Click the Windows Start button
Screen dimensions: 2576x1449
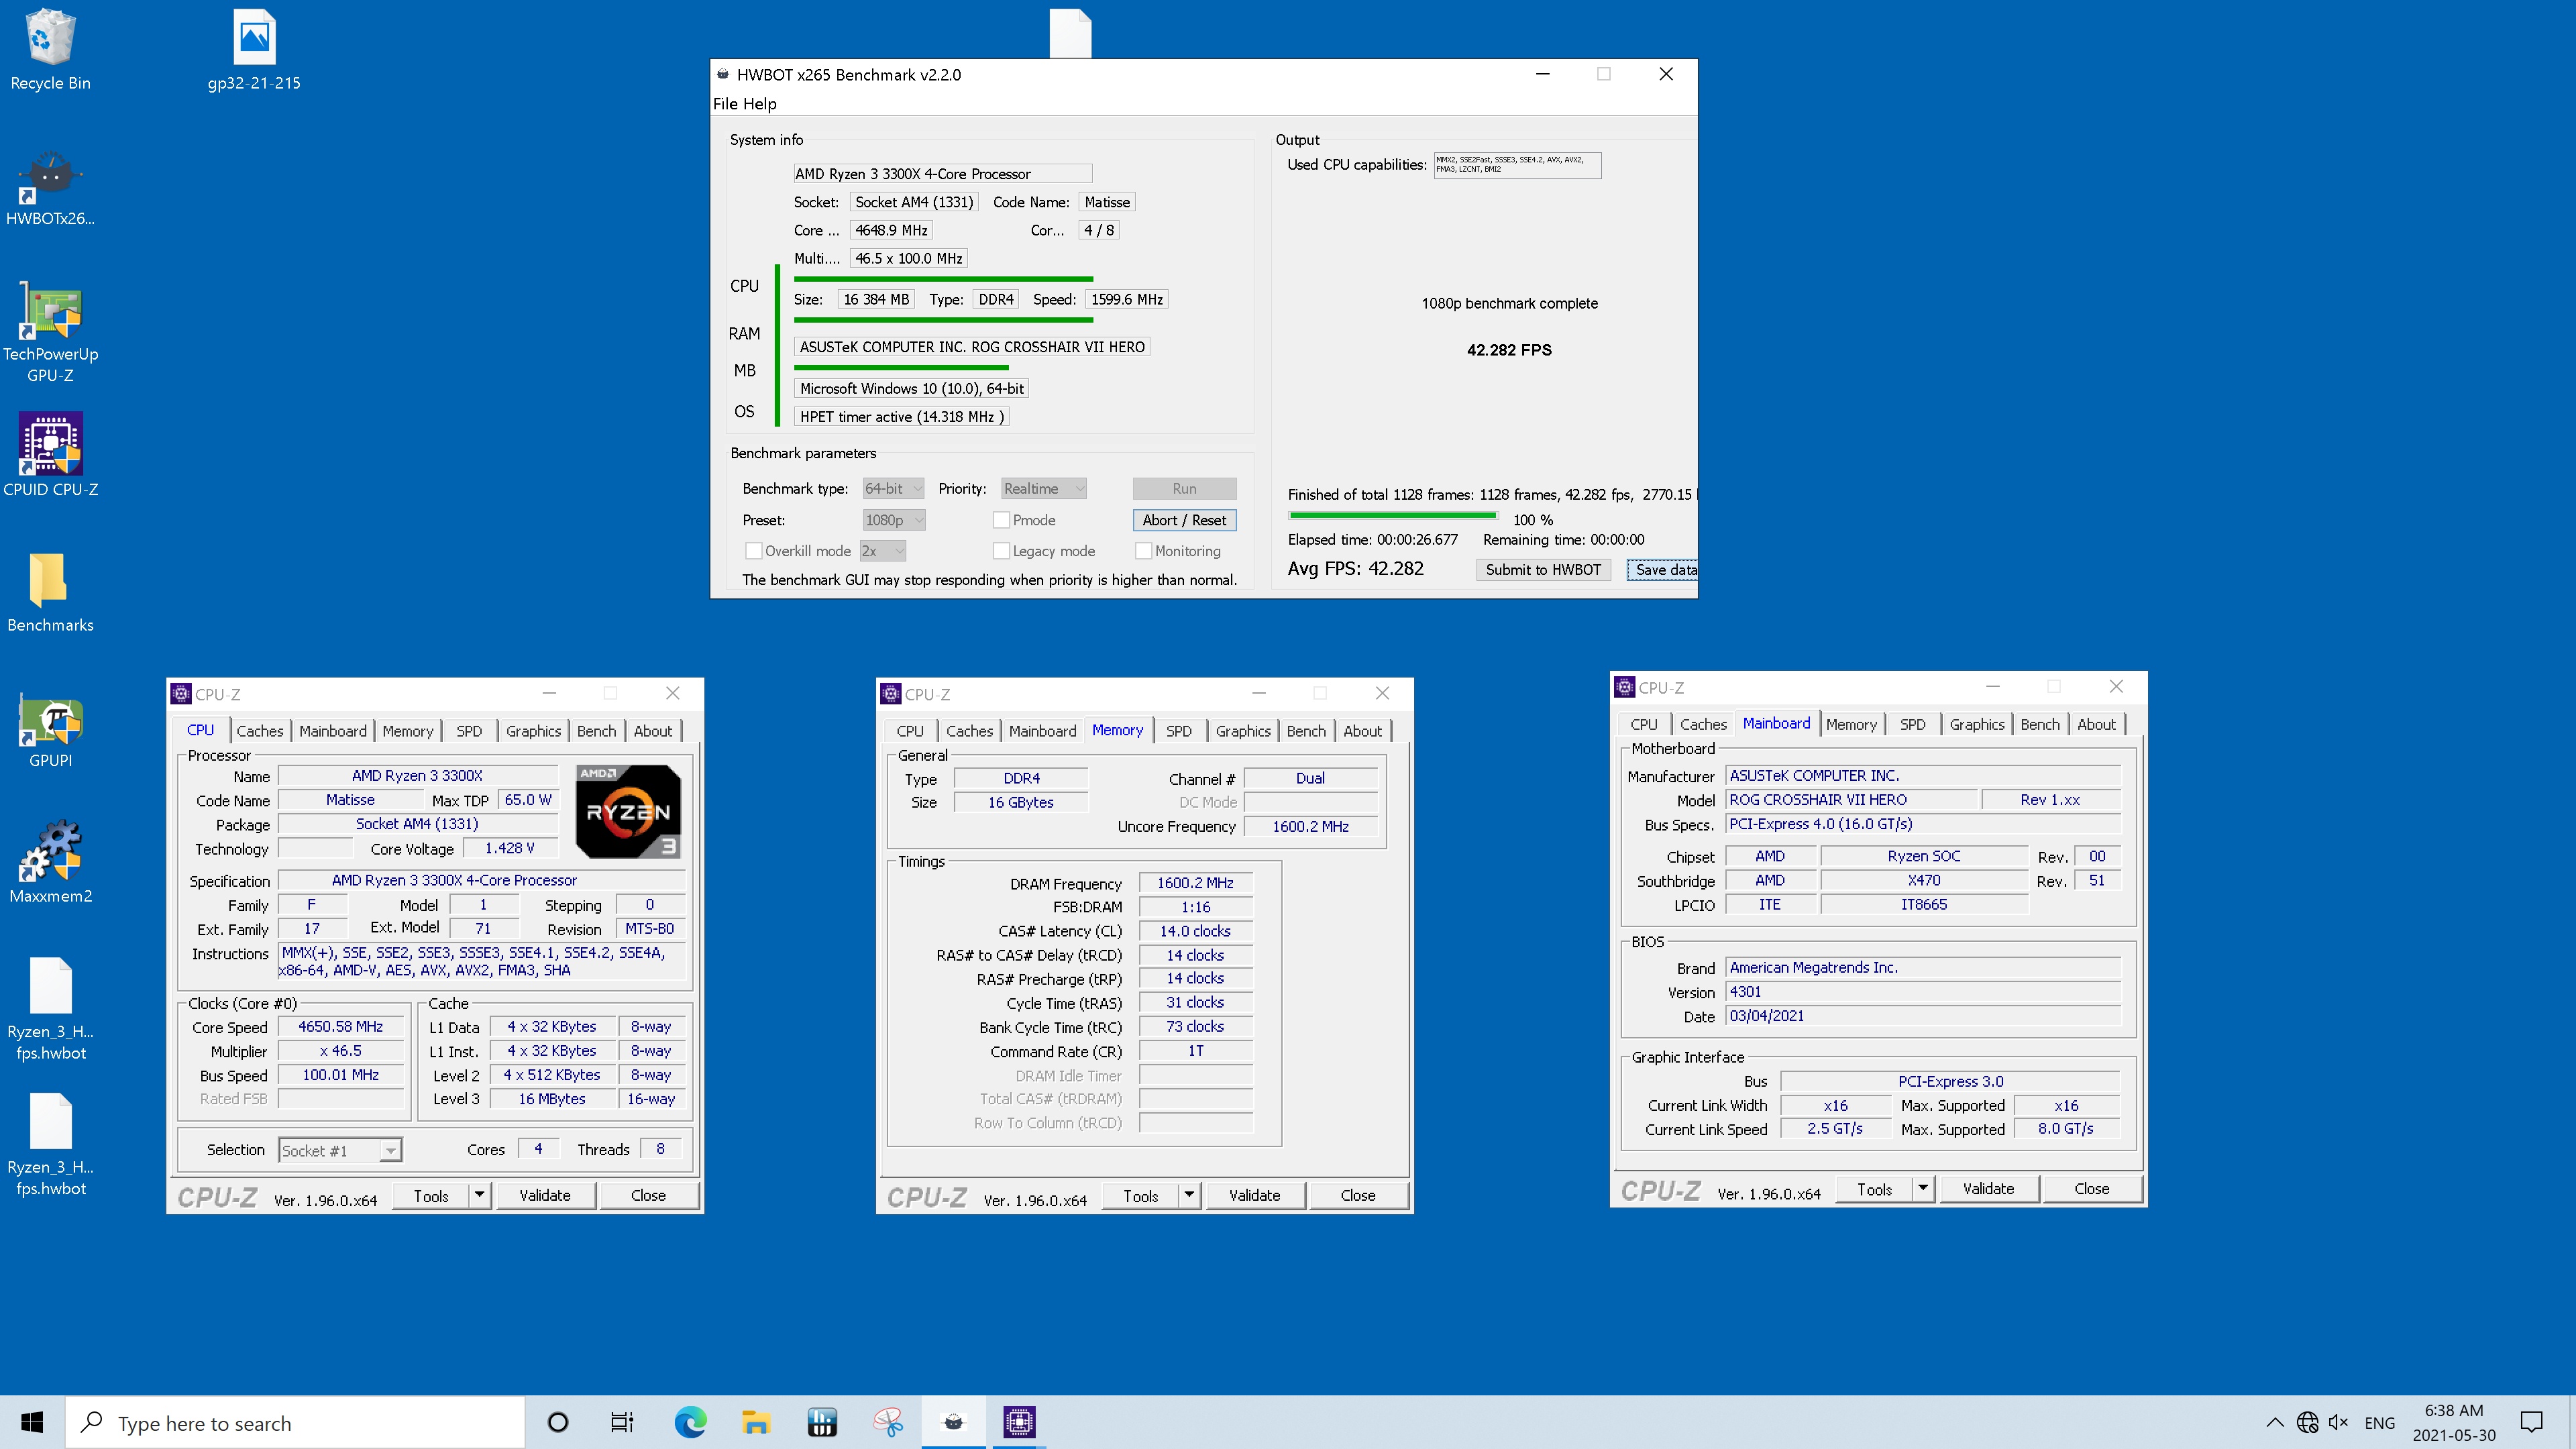pyautogui.click(x=32, y=1422)
